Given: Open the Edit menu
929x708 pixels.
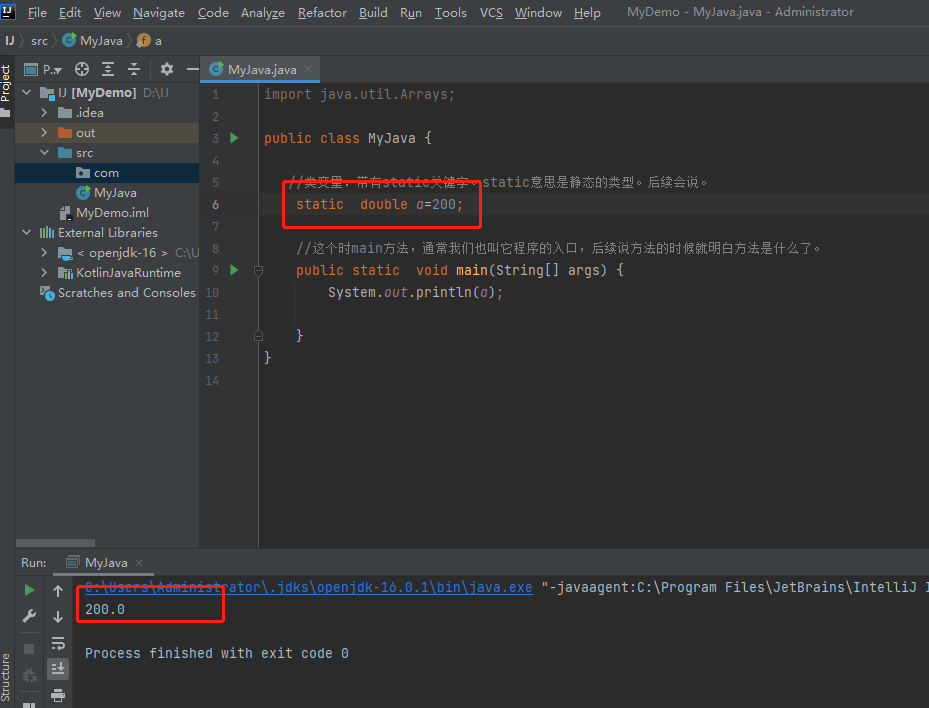Looking at the screenshot, I should click(70, 12).
